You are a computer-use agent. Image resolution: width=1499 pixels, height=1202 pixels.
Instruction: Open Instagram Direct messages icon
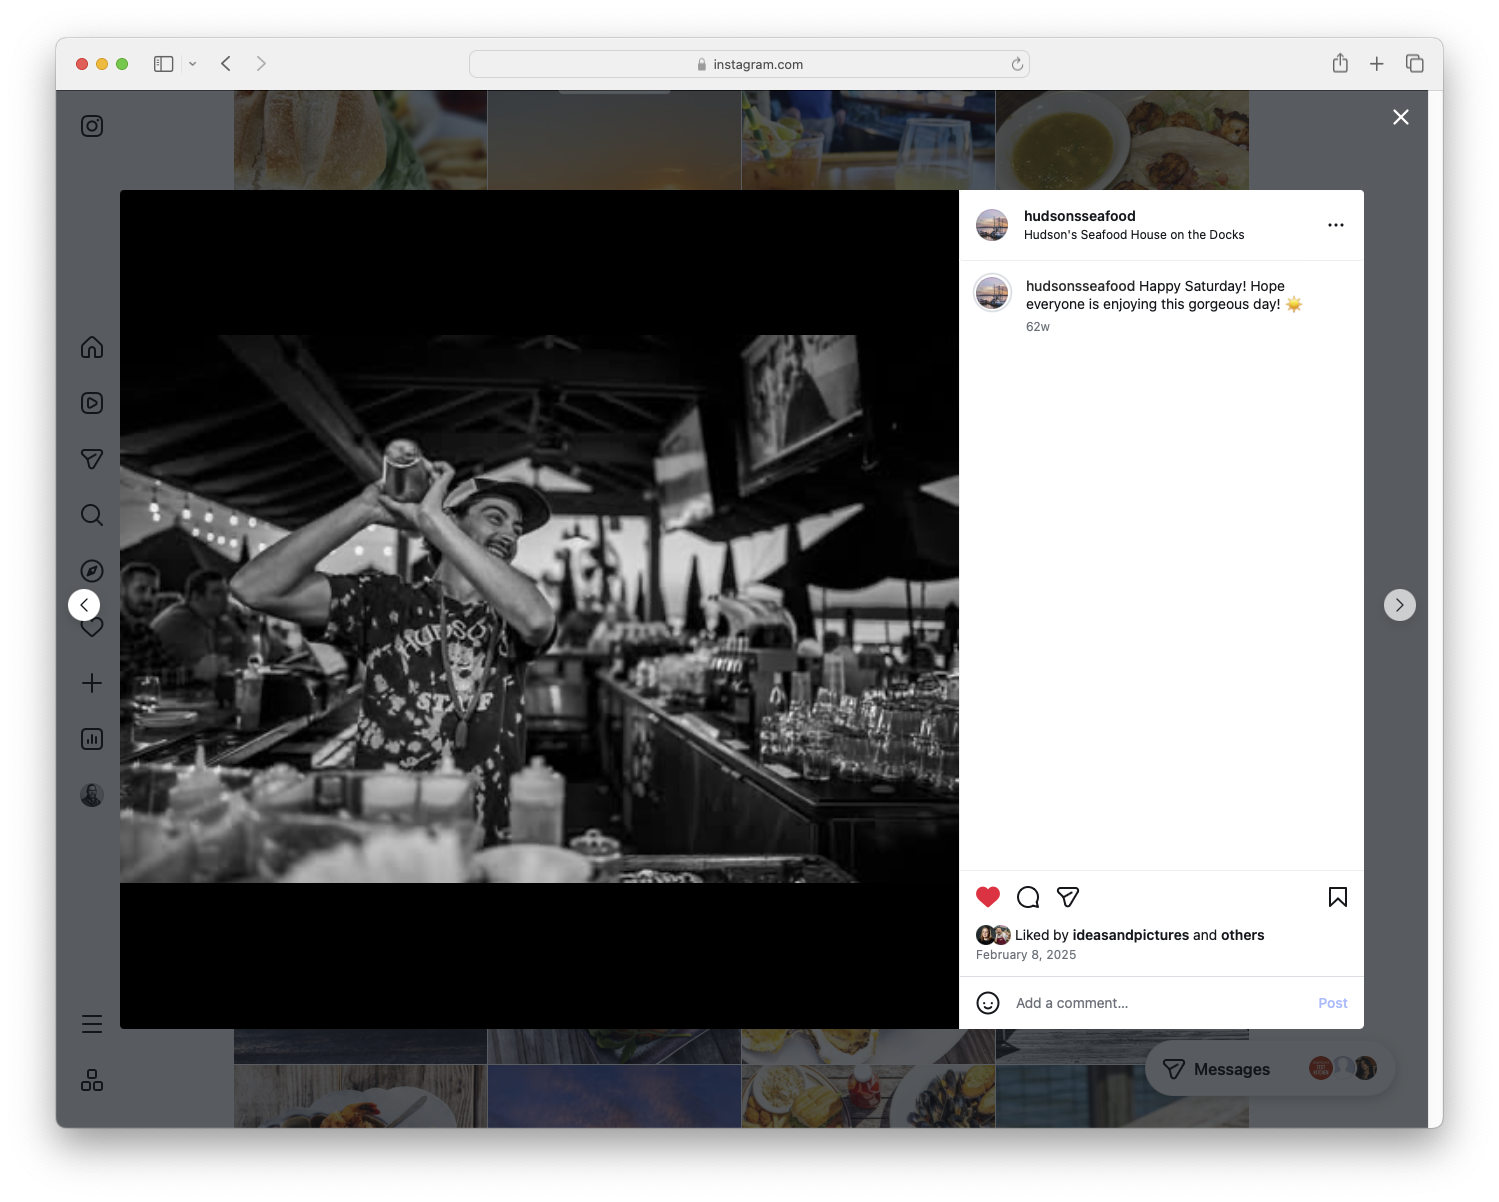click(91, 459)
